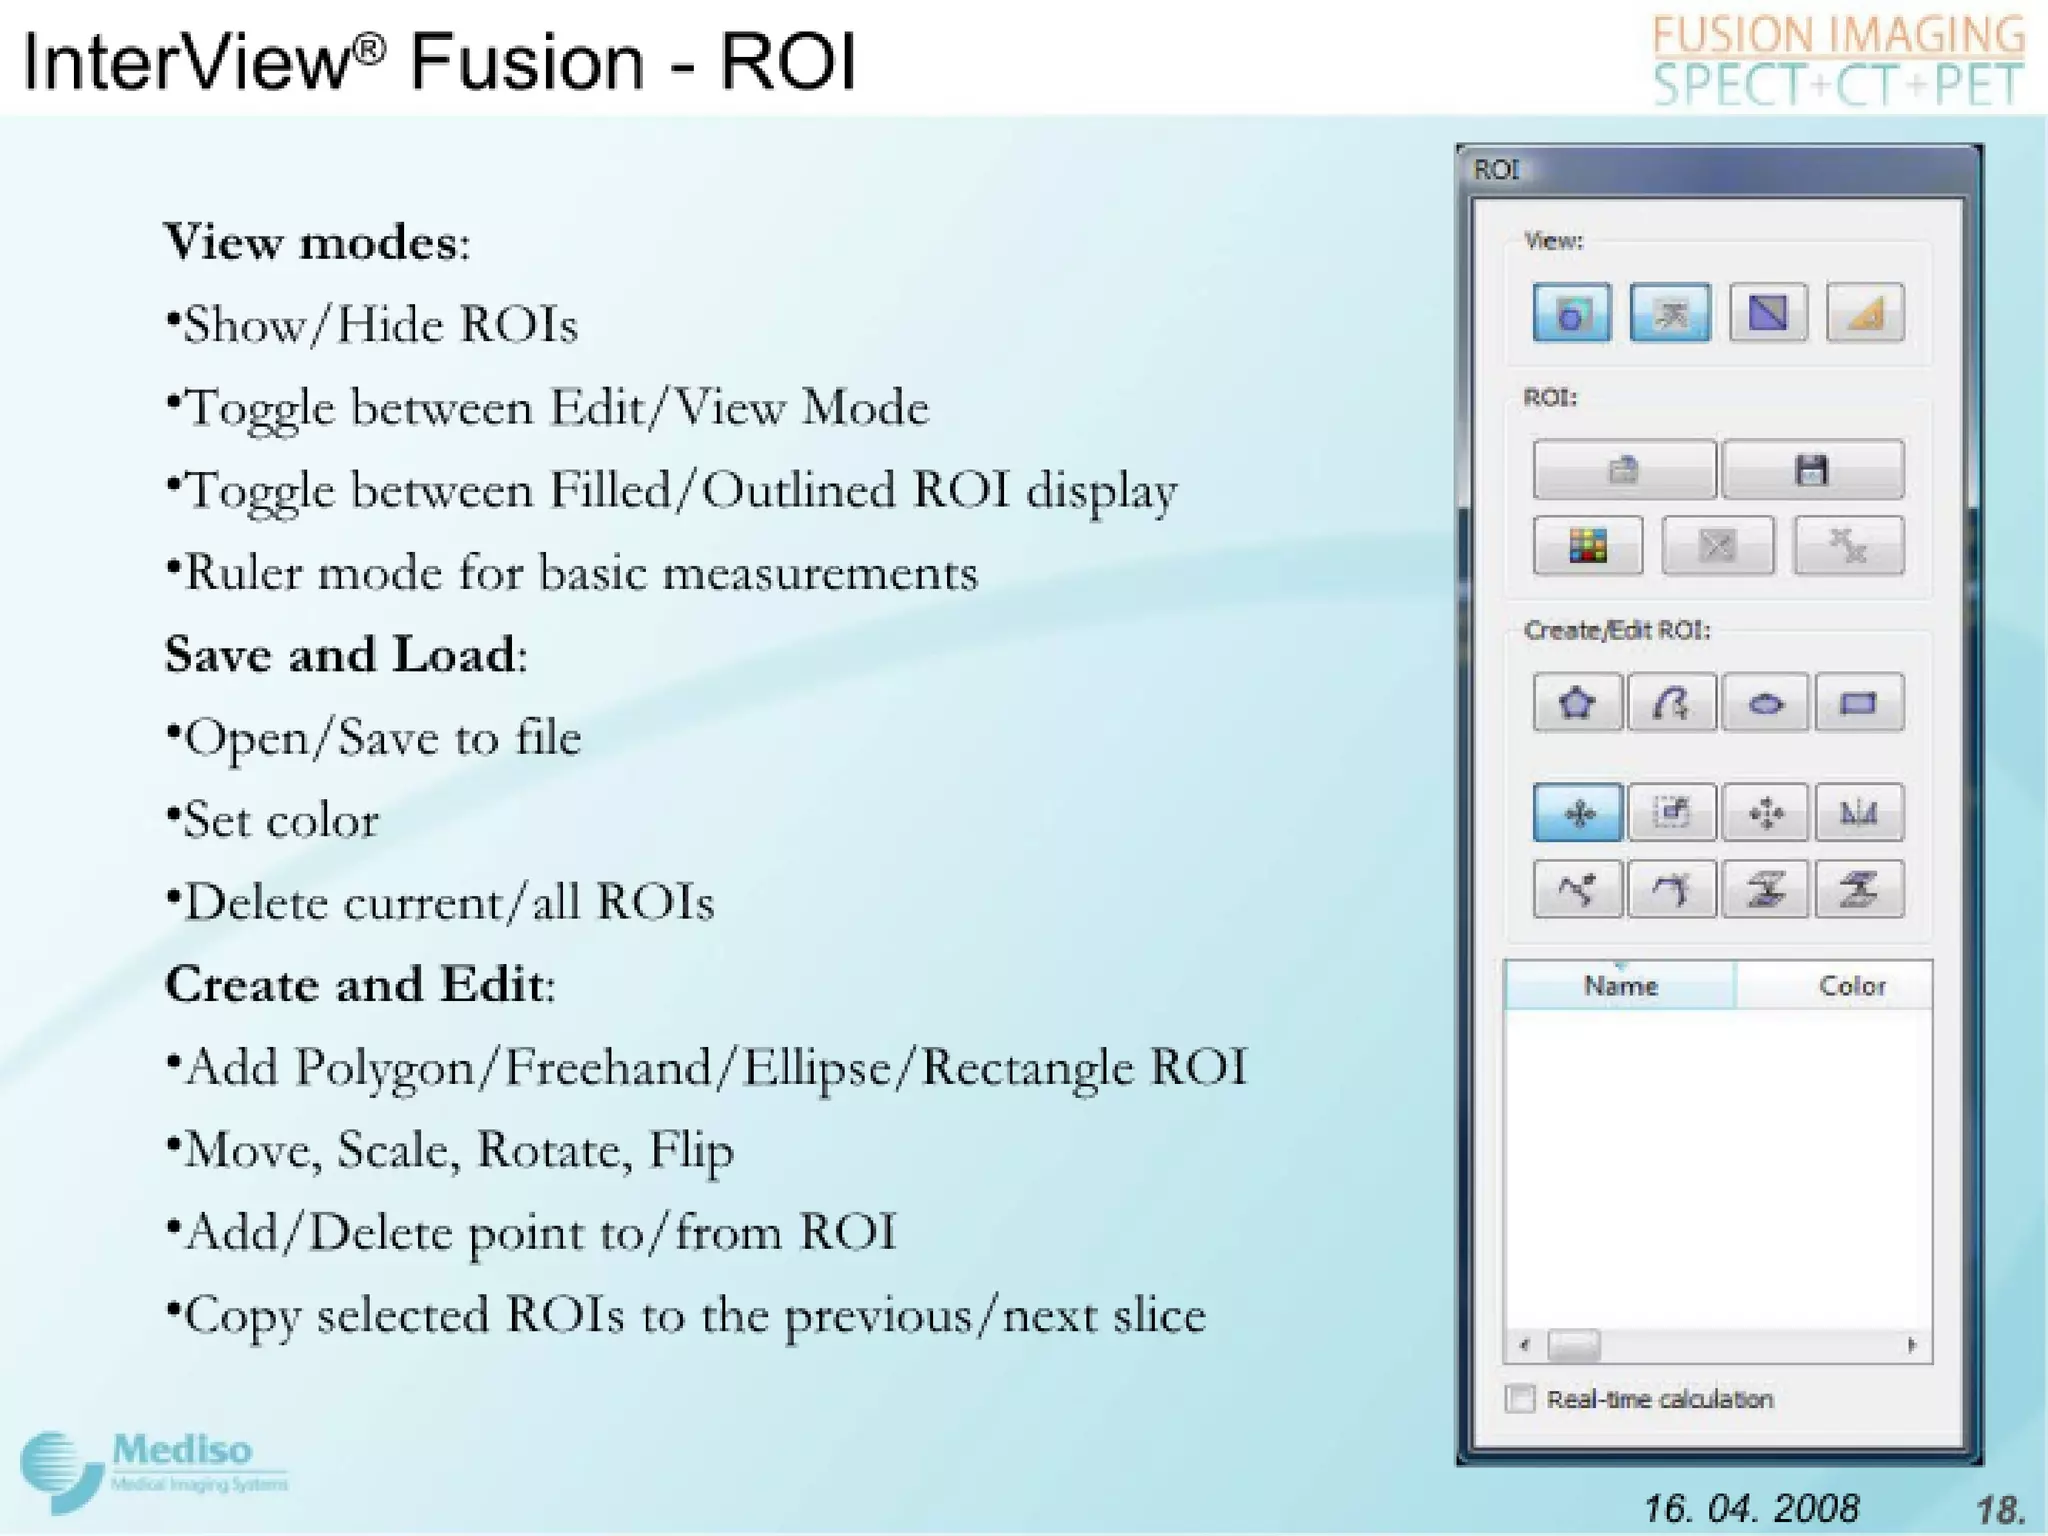Click horizontal scrollbar thumb in ROI list
Image resolution: width=2048 pixels, height=1536 pixels.
coord(1574,1345)
